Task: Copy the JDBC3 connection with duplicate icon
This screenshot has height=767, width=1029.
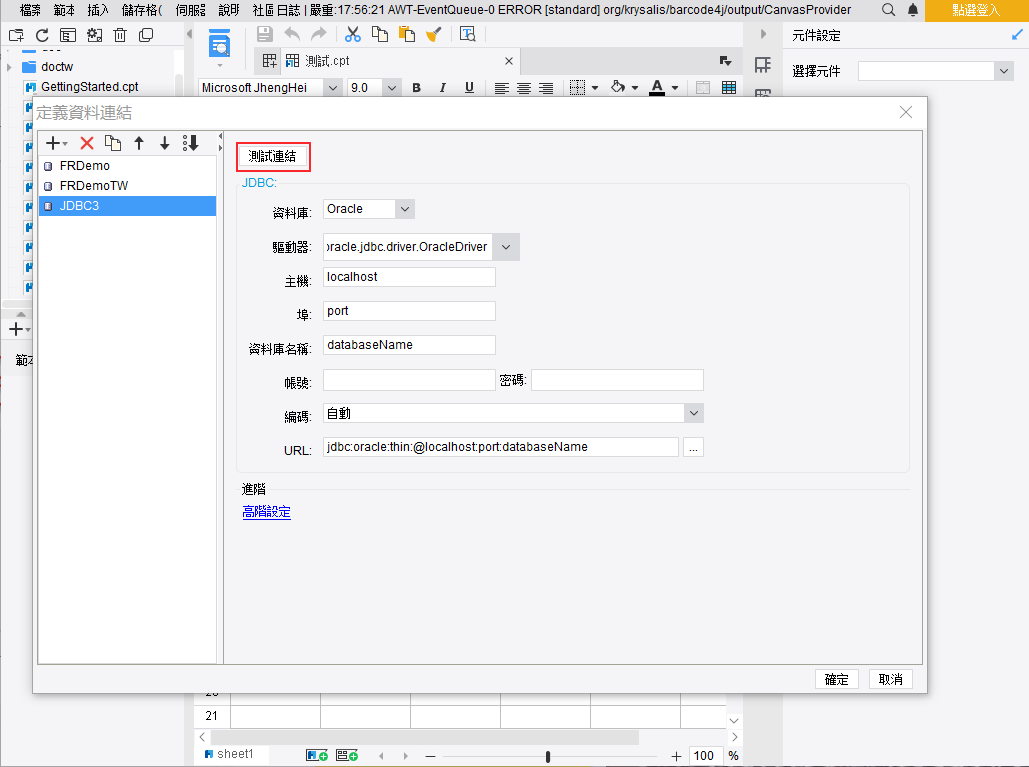Action: click(113, 143)
